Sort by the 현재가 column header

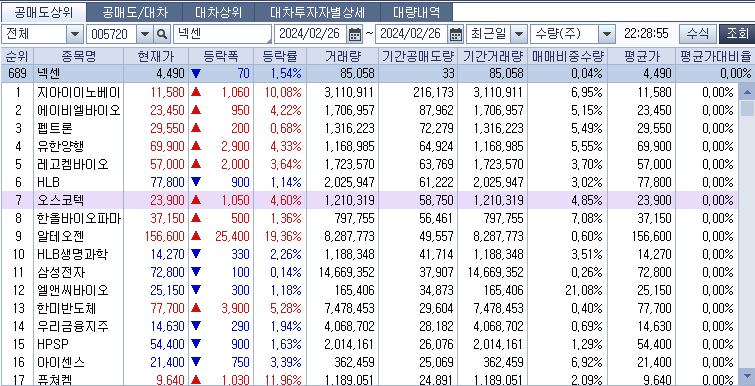tap(156, 56)
